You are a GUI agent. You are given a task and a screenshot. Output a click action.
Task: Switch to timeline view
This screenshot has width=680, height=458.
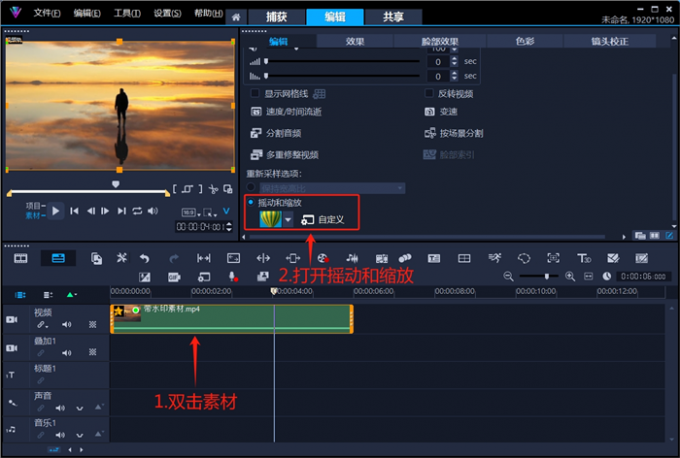58,258
